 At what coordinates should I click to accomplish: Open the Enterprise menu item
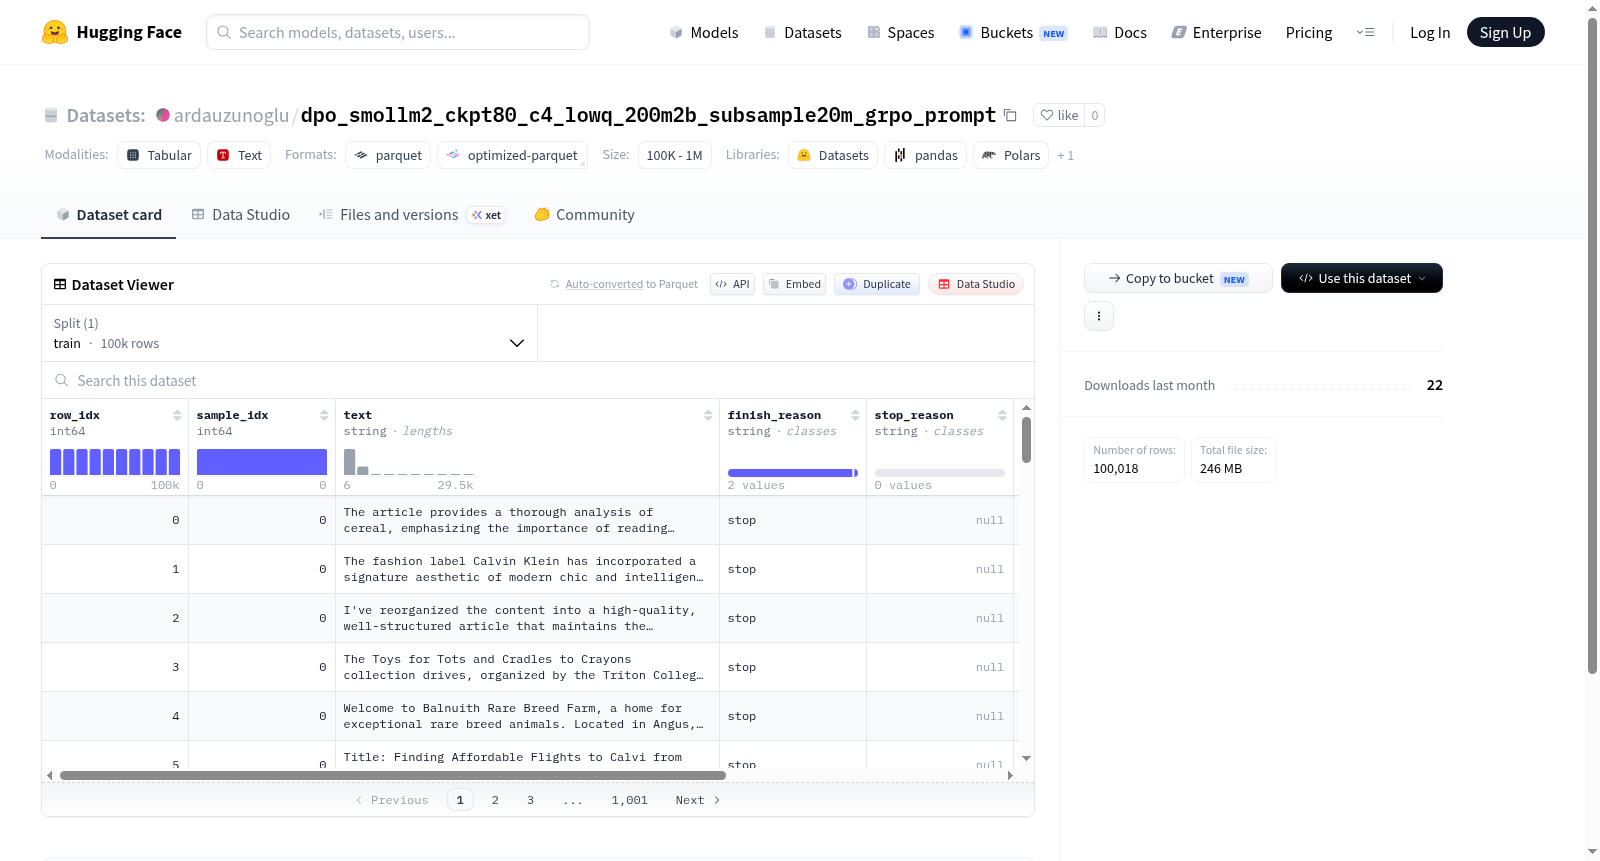(x=1217, y=33)
